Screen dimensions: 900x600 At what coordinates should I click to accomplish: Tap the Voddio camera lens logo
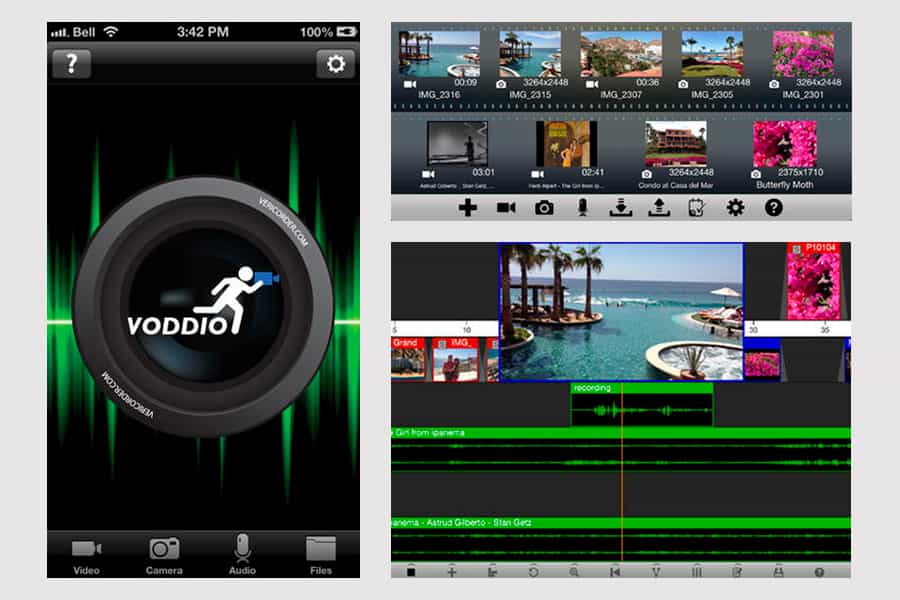click(204, 306)
